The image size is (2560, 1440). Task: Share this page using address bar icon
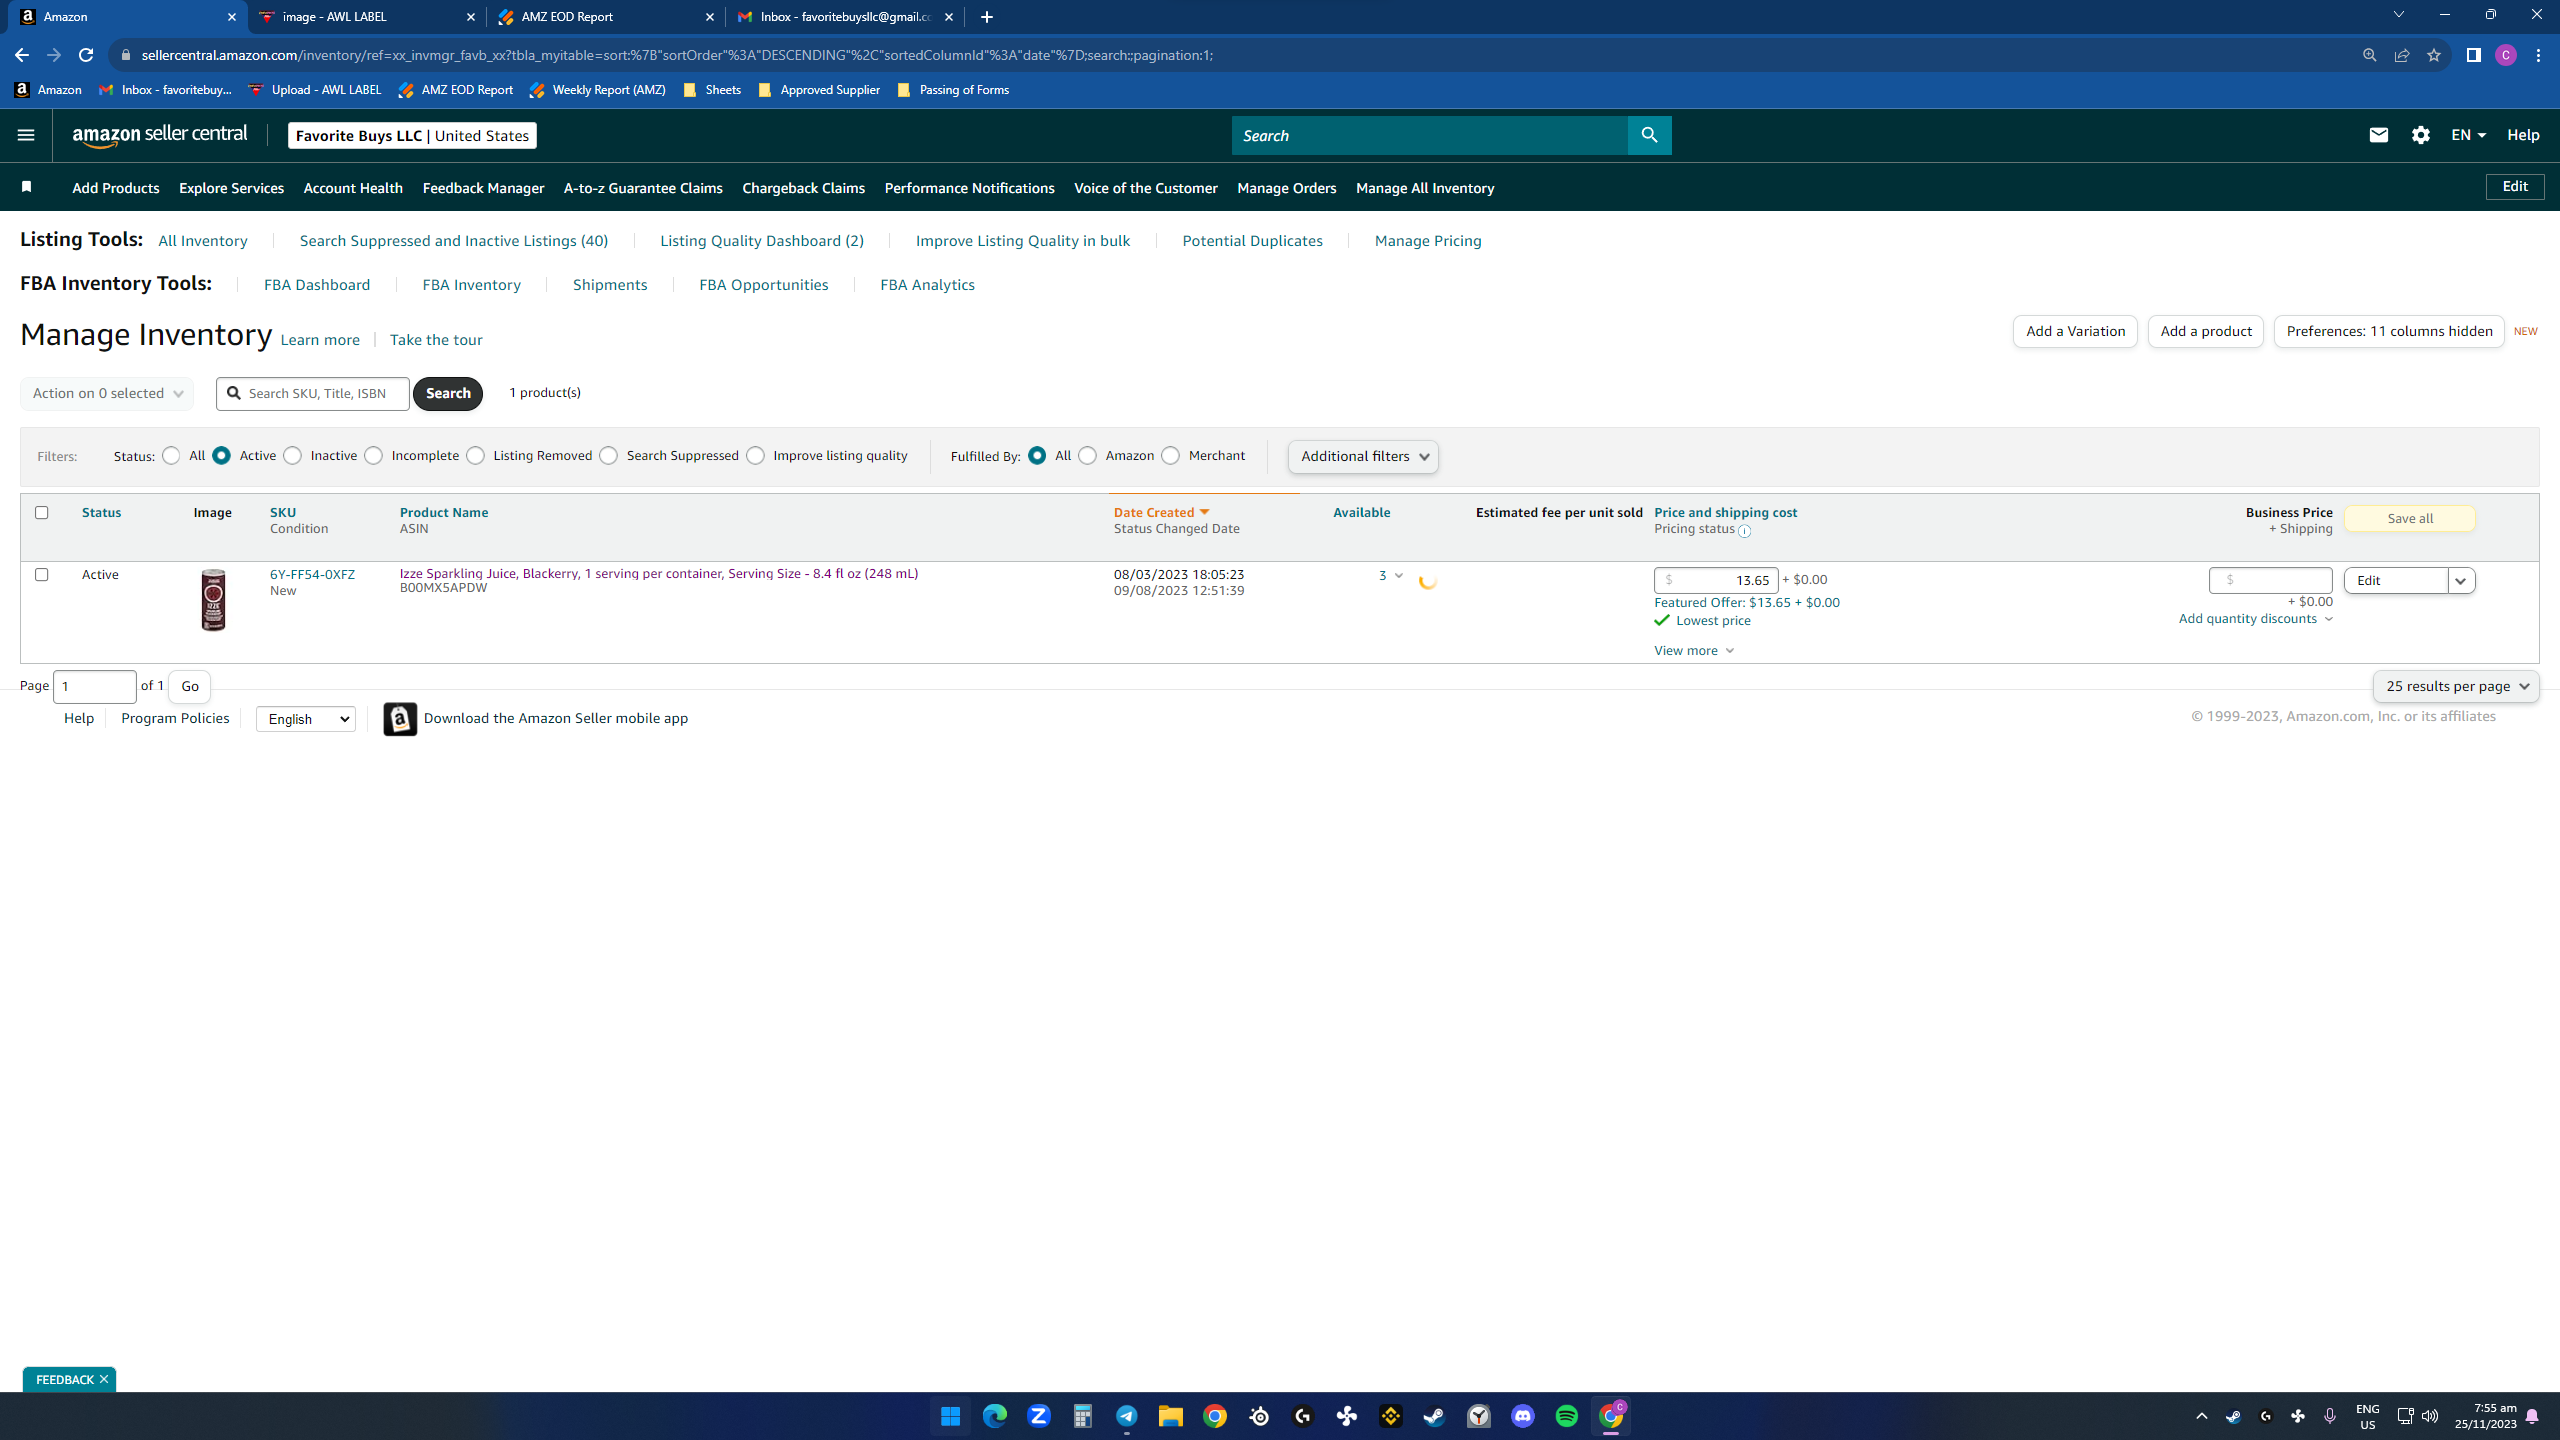coord(2402,55)
